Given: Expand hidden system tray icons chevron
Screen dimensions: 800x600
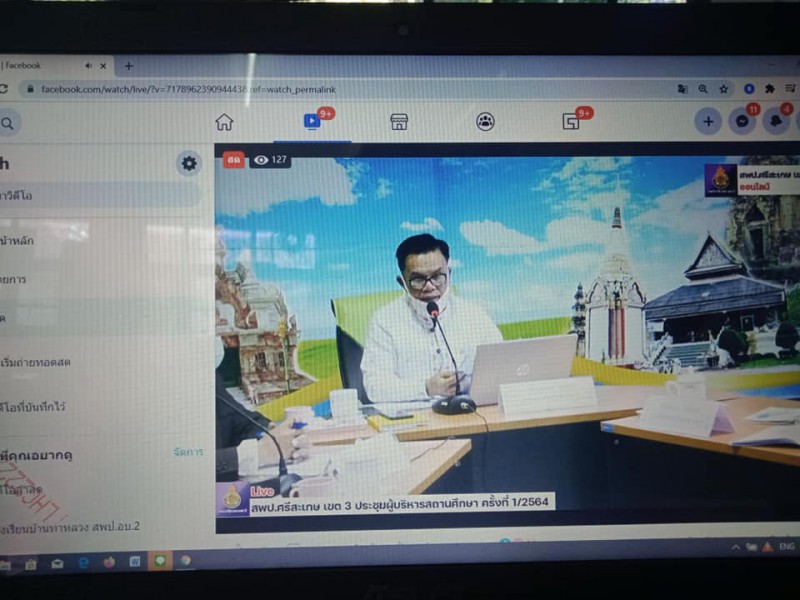Looking at the screenshot, I should [x=736, y=547].
